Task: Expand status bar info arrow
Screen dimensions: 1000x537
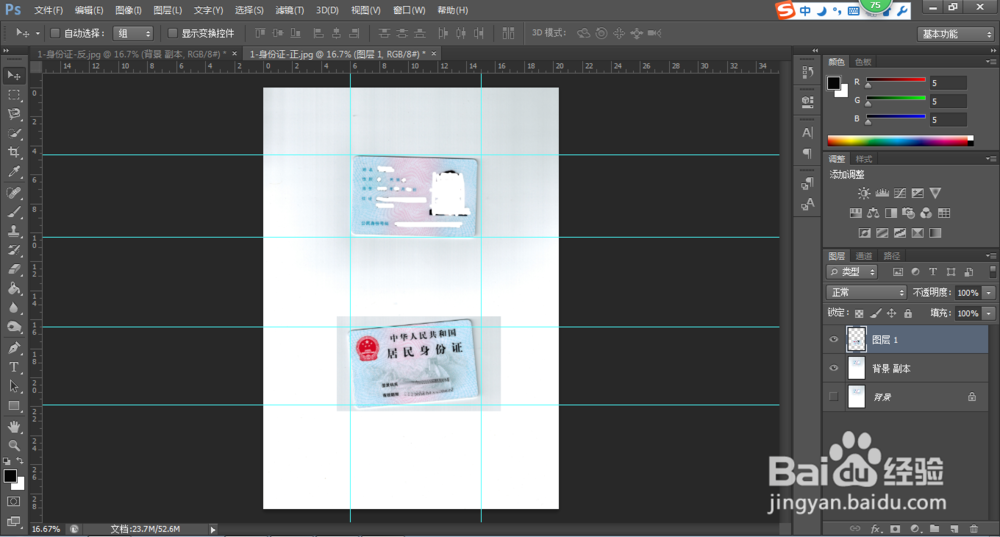Action: tap(213, 529)
